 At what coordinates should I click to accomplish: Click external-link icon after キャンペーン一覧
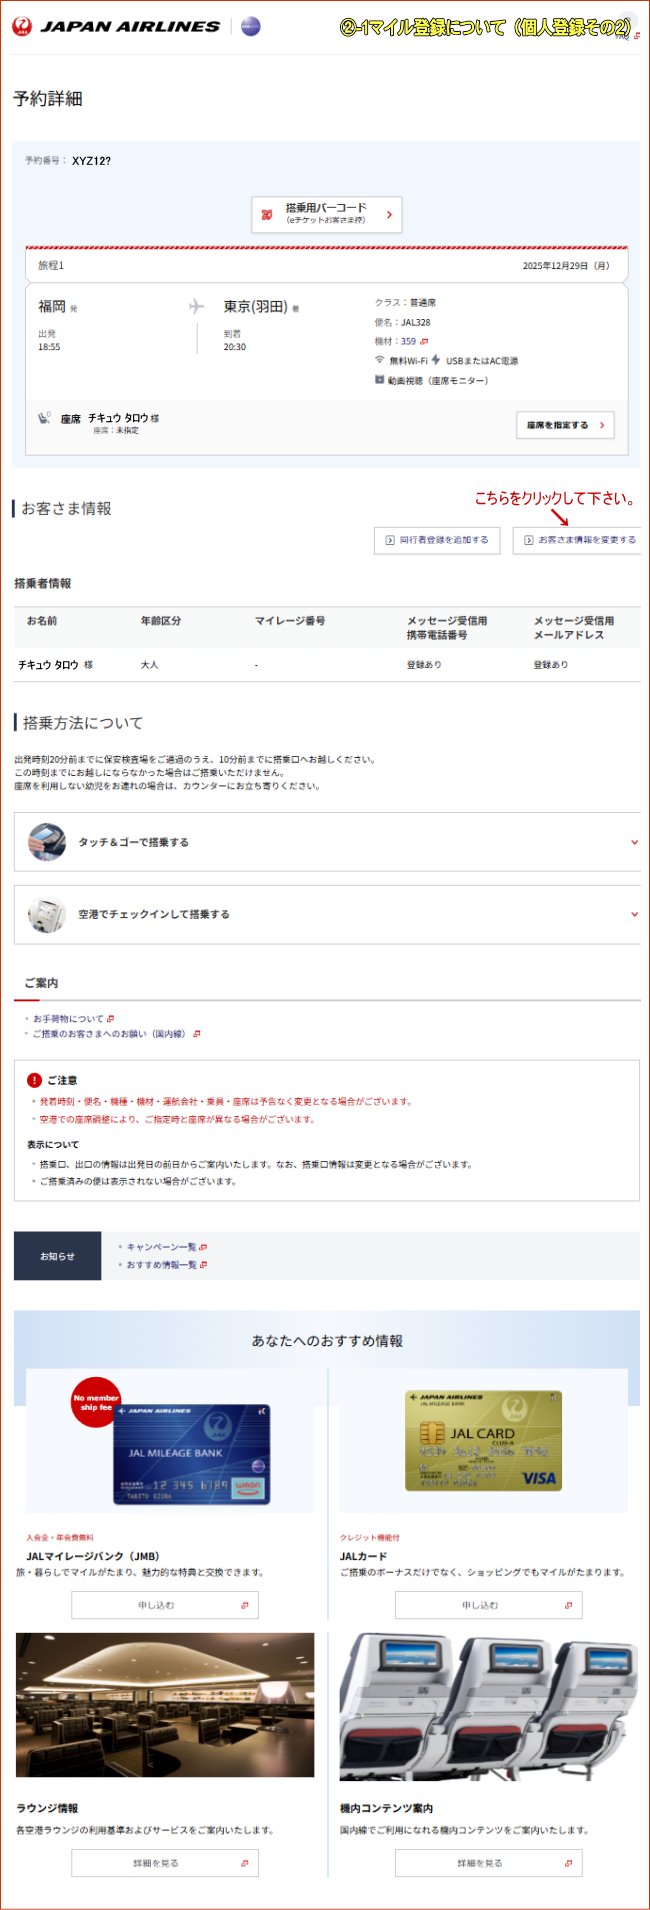tap(203, 1247)
